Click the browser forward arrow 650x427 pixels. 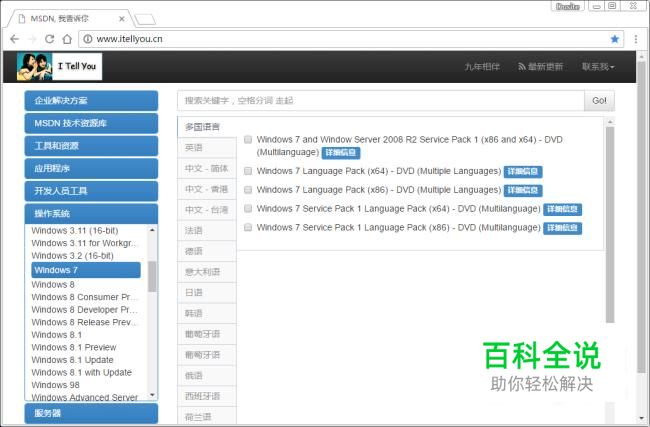pos(32,39)
